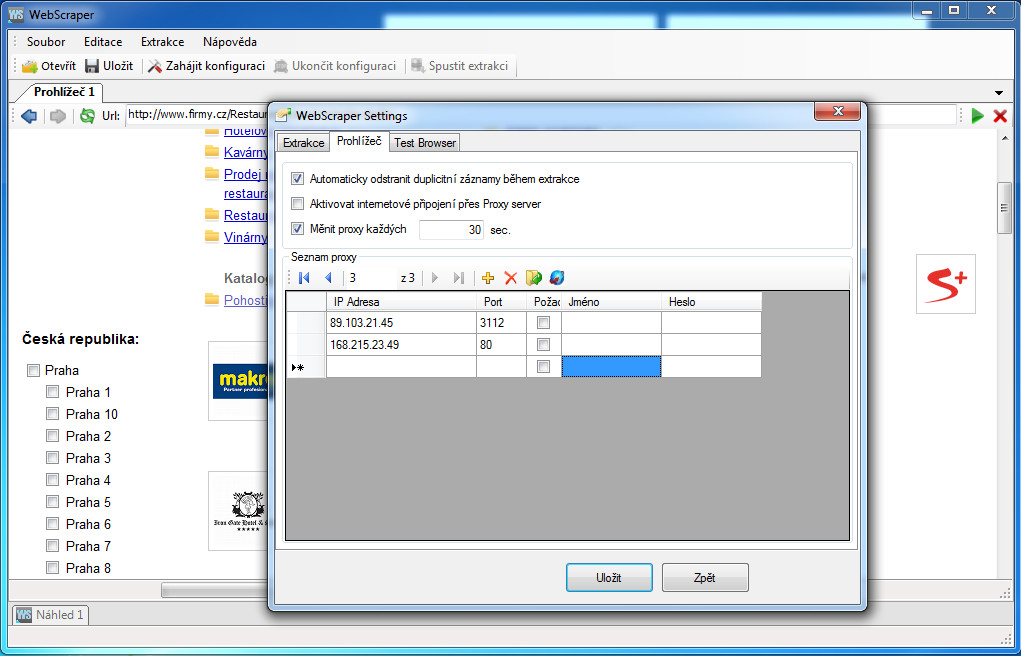Add new proxy with plus icon
The image size is (1021, 656).
tap(488, 278)
